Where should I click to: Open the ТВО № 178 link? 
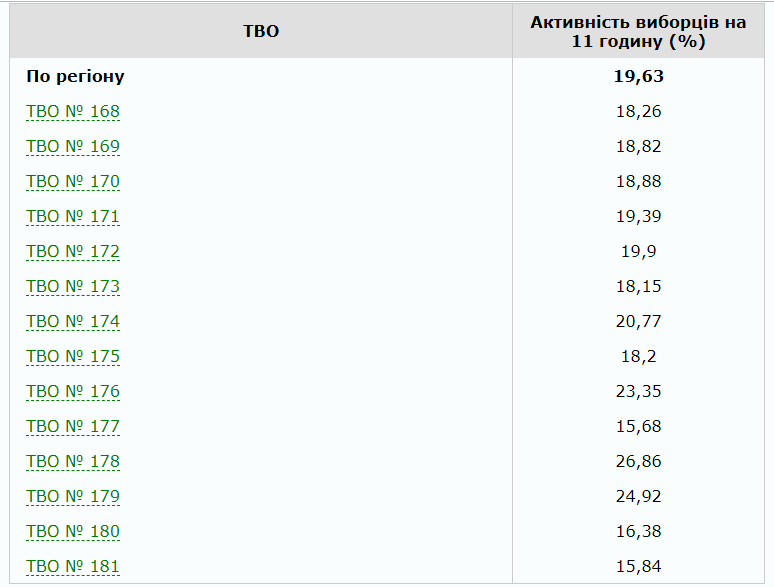(x=73, y=462)
